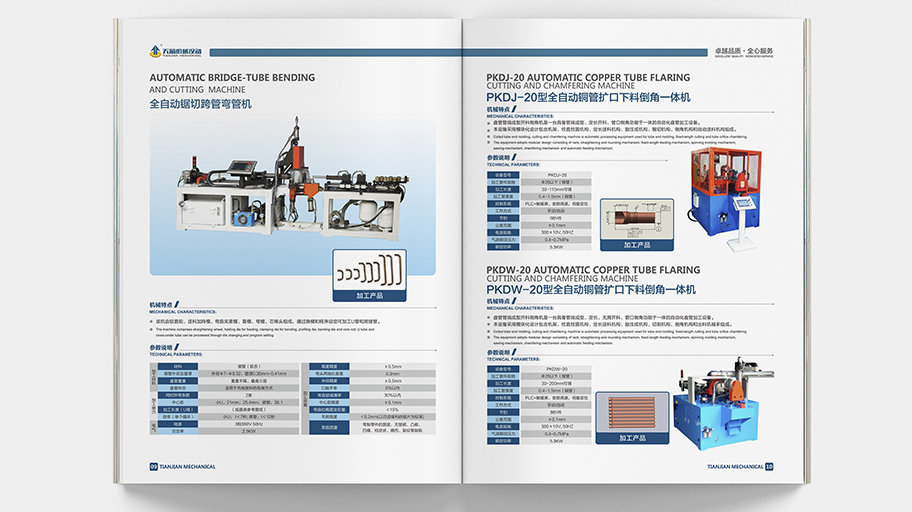This screenshot has height=512, width=912.
Task: Click the PKDW-20 parameters table
Action: 539,405
